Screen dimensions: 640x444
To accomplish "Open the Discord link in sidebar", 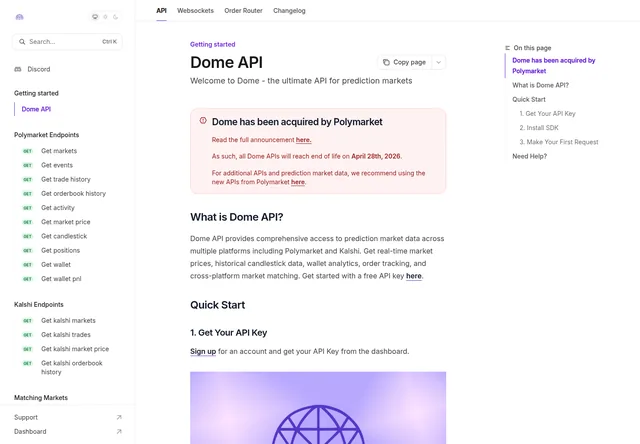I will (38, 69).
